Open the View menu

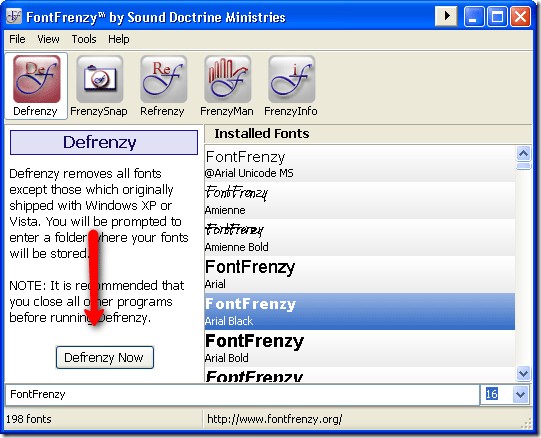(x=48, y=39)
